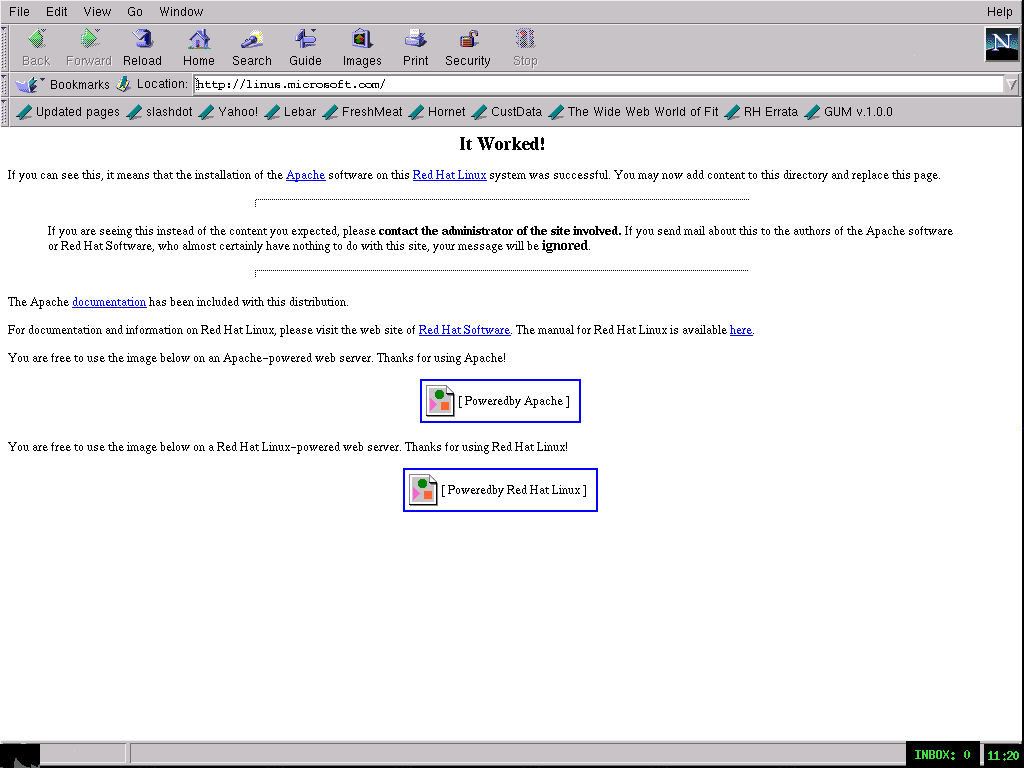
Task: Open The Wide Web World of Fit bookmark
Action: coord(633,112)
